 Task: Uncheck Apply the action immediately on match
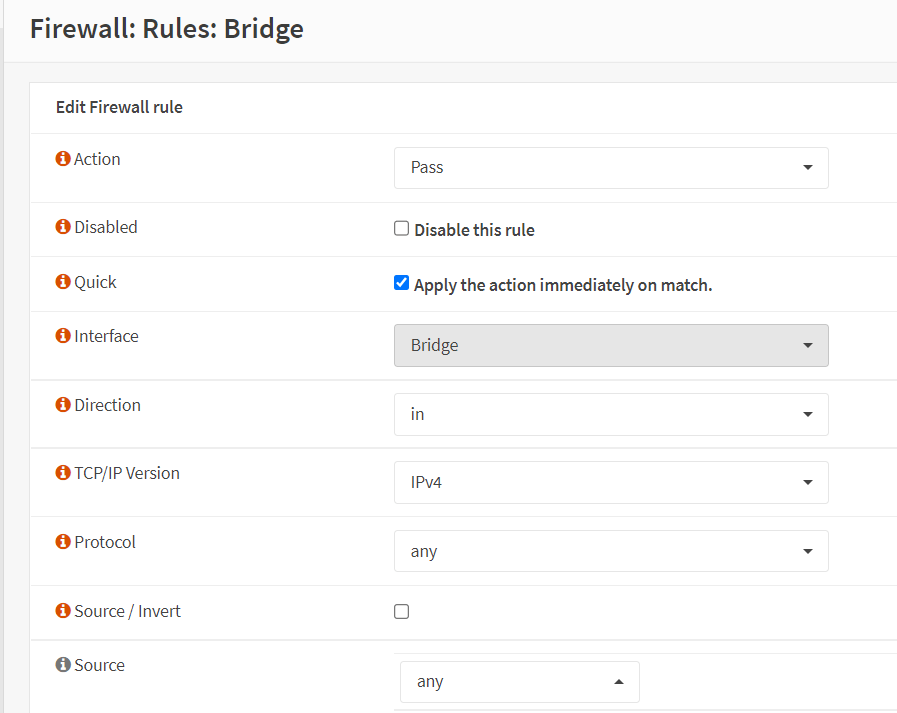(402, 284)
